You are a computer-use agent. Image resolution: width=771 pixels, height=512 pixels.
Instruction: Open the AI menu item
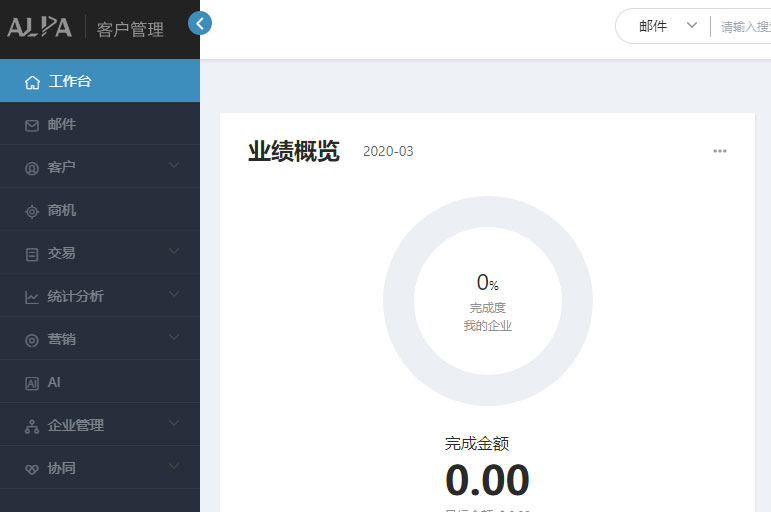pos(100,382)
